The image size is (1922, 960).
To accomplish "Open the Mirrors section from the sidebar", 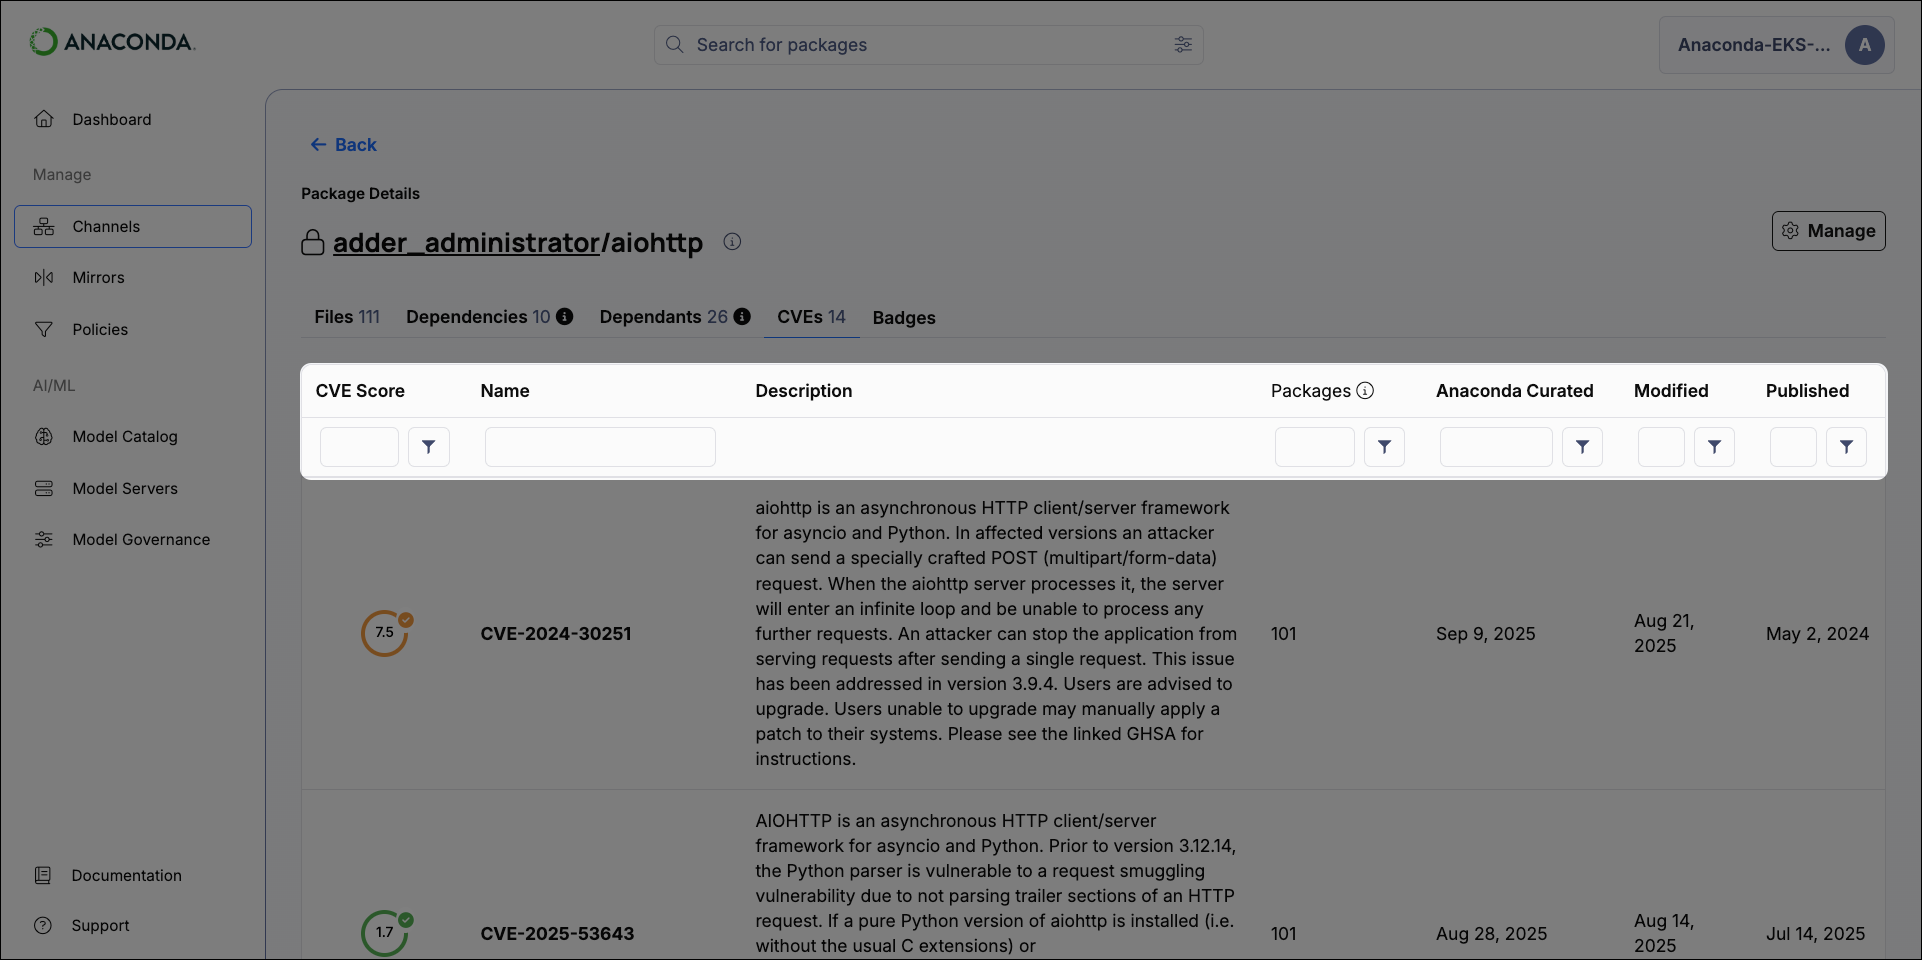I will pos(45,277).
